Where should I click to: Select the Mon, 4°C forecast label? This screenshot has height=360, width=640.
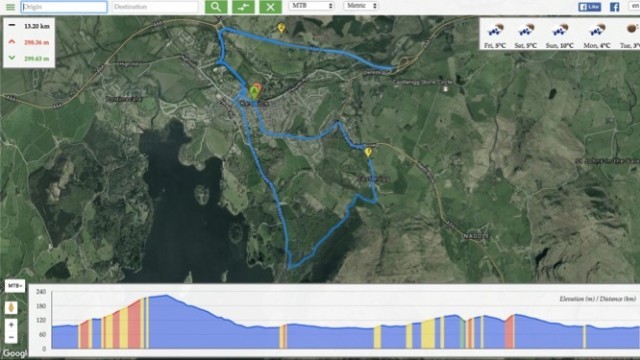597,46
